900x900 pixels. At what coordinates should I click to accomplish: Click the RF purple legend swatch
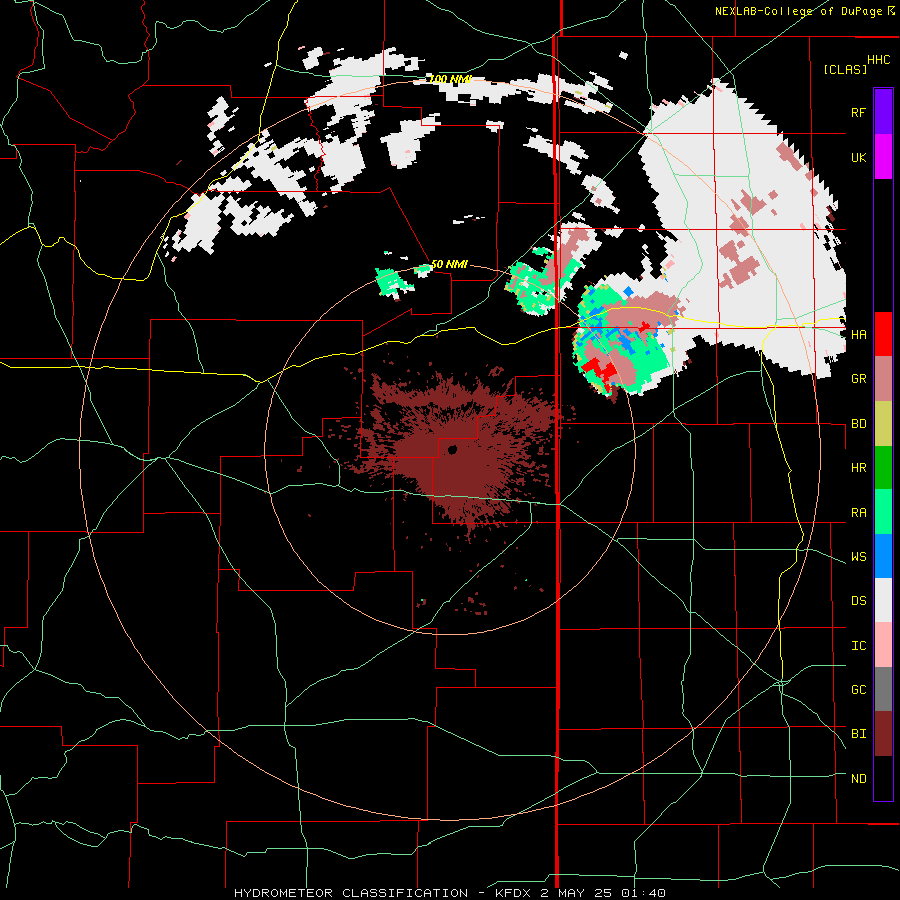point(883,112)
